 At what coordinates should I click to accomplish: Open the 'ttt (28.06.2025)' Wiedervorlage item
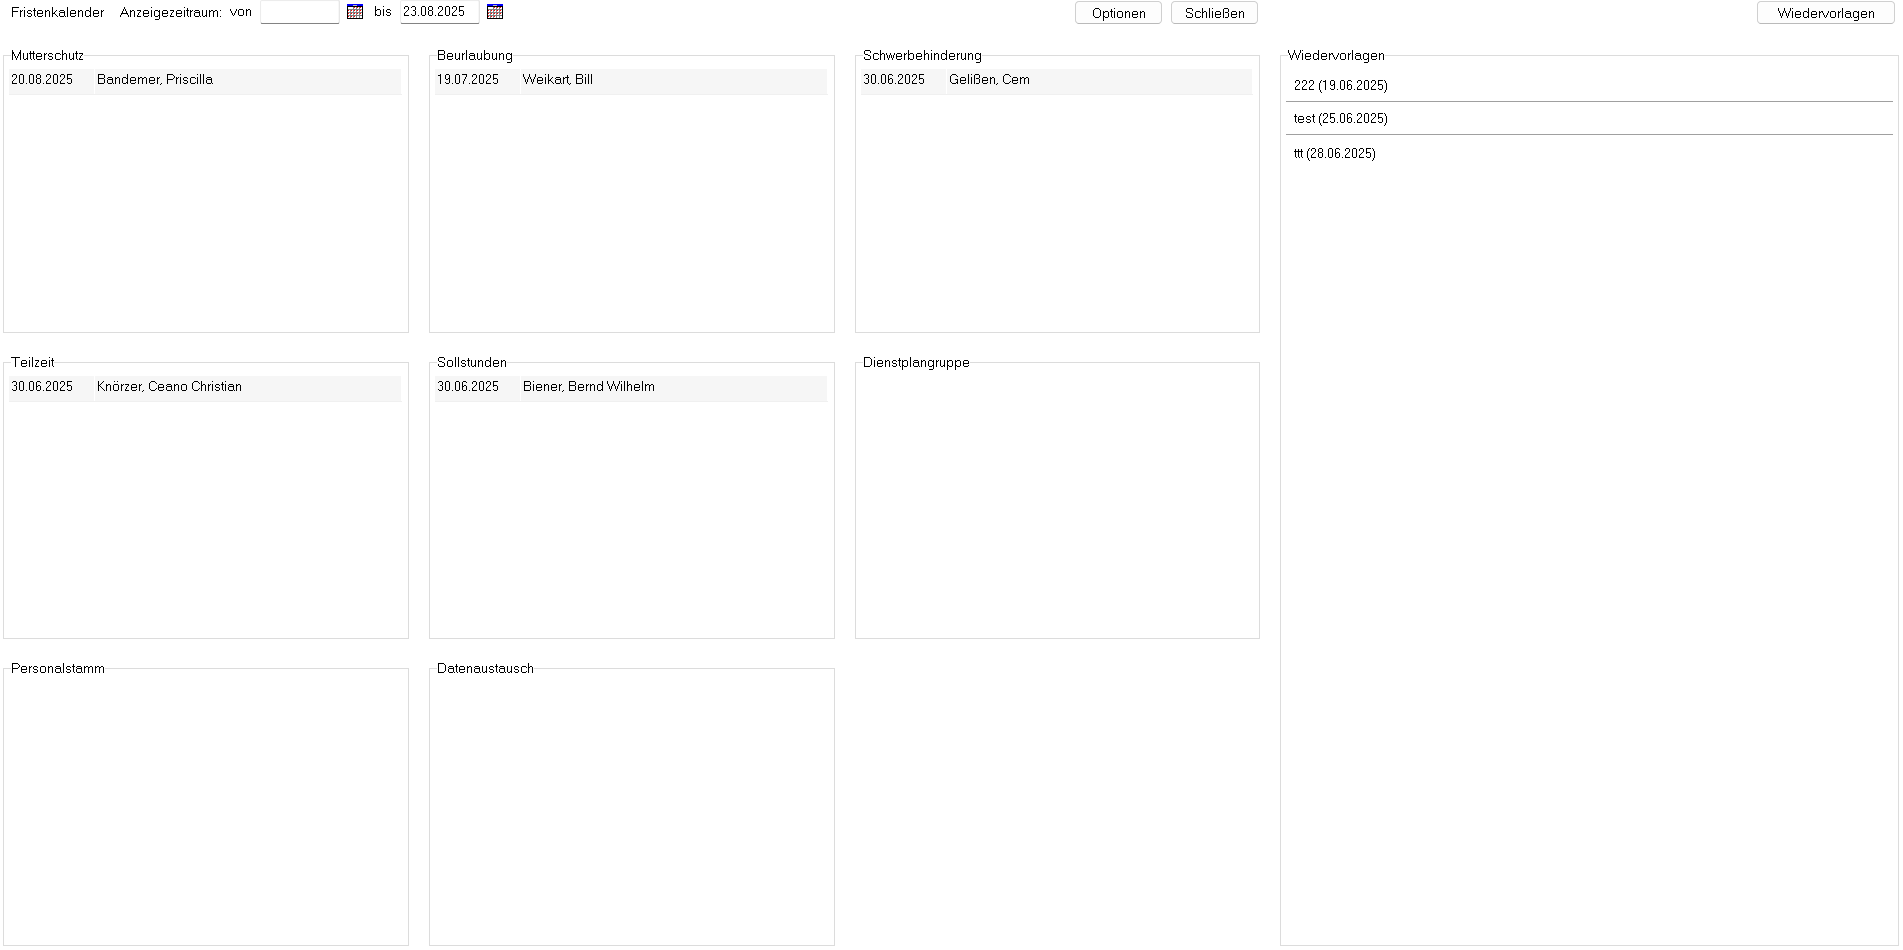1334,154
